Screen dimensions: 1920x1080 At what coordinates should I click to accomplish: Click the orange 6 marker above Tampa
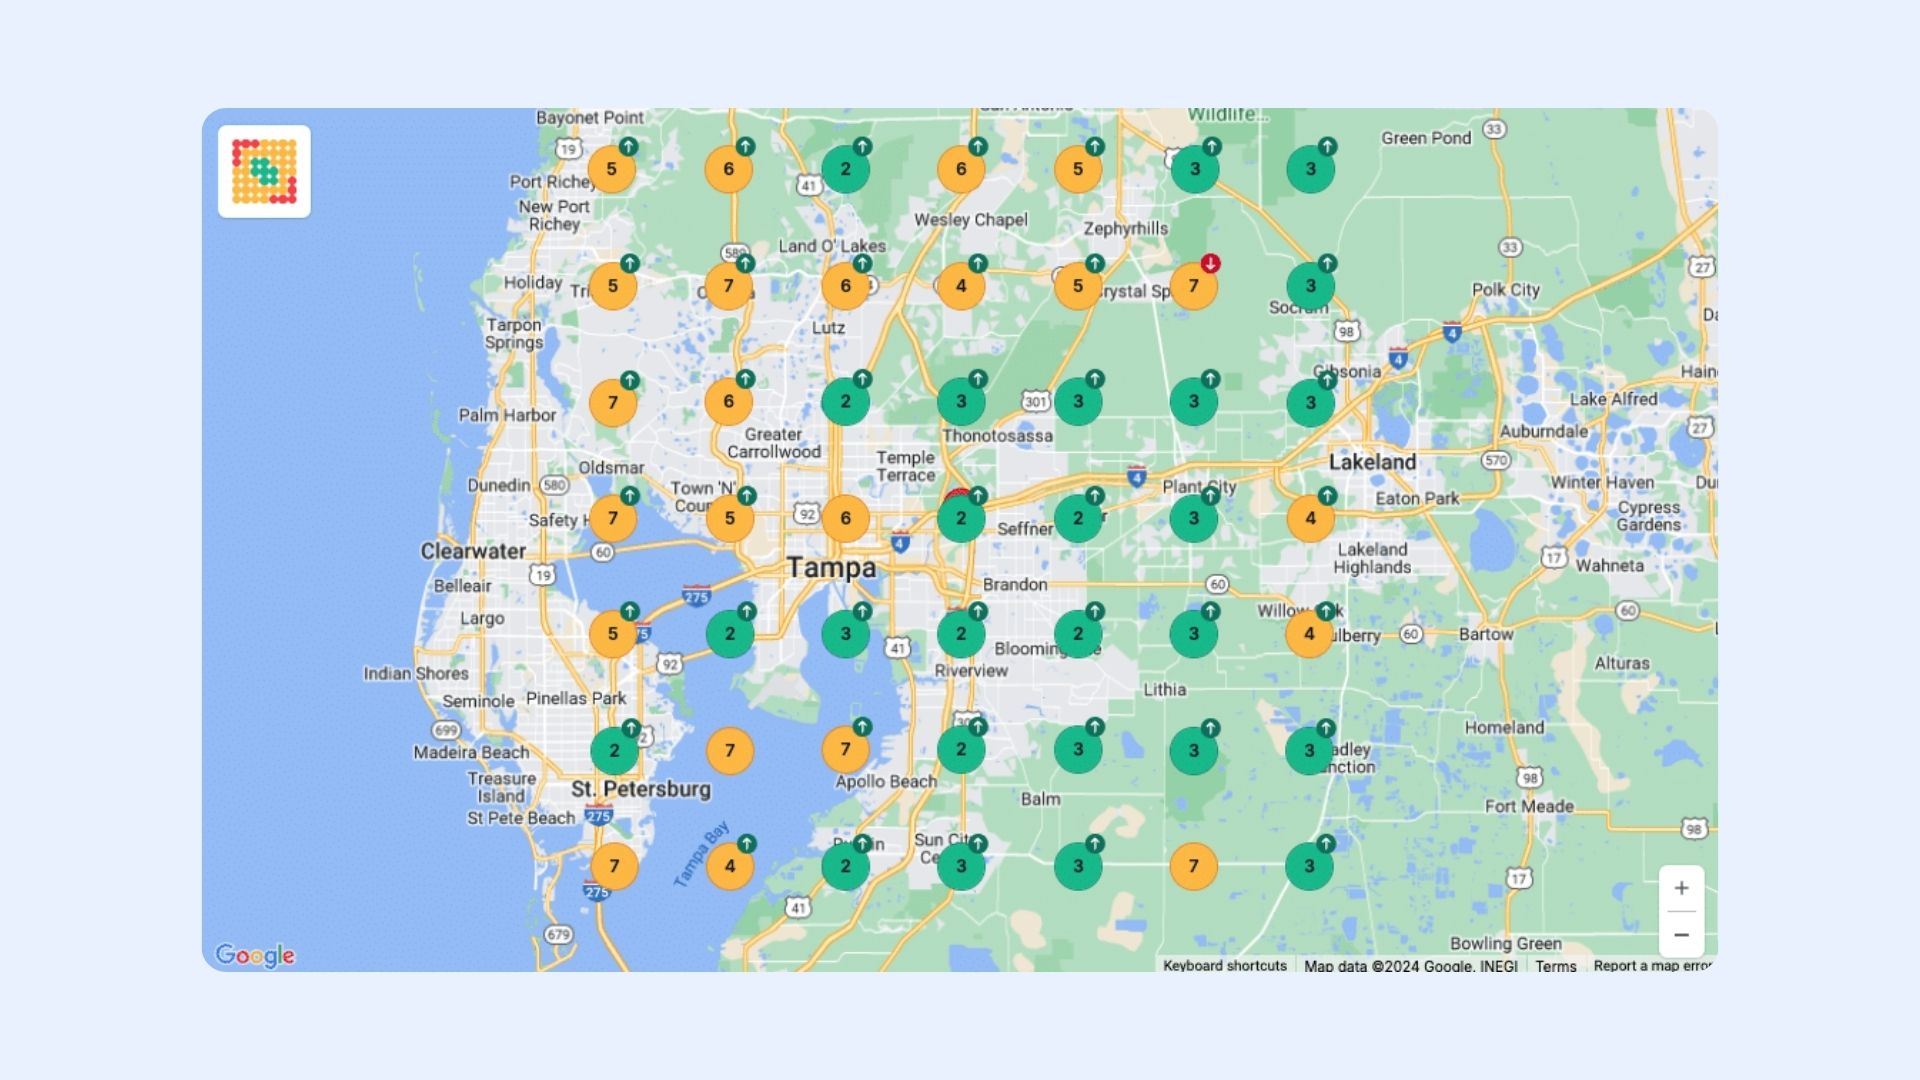pyautogui.click(x=845, y=518)
